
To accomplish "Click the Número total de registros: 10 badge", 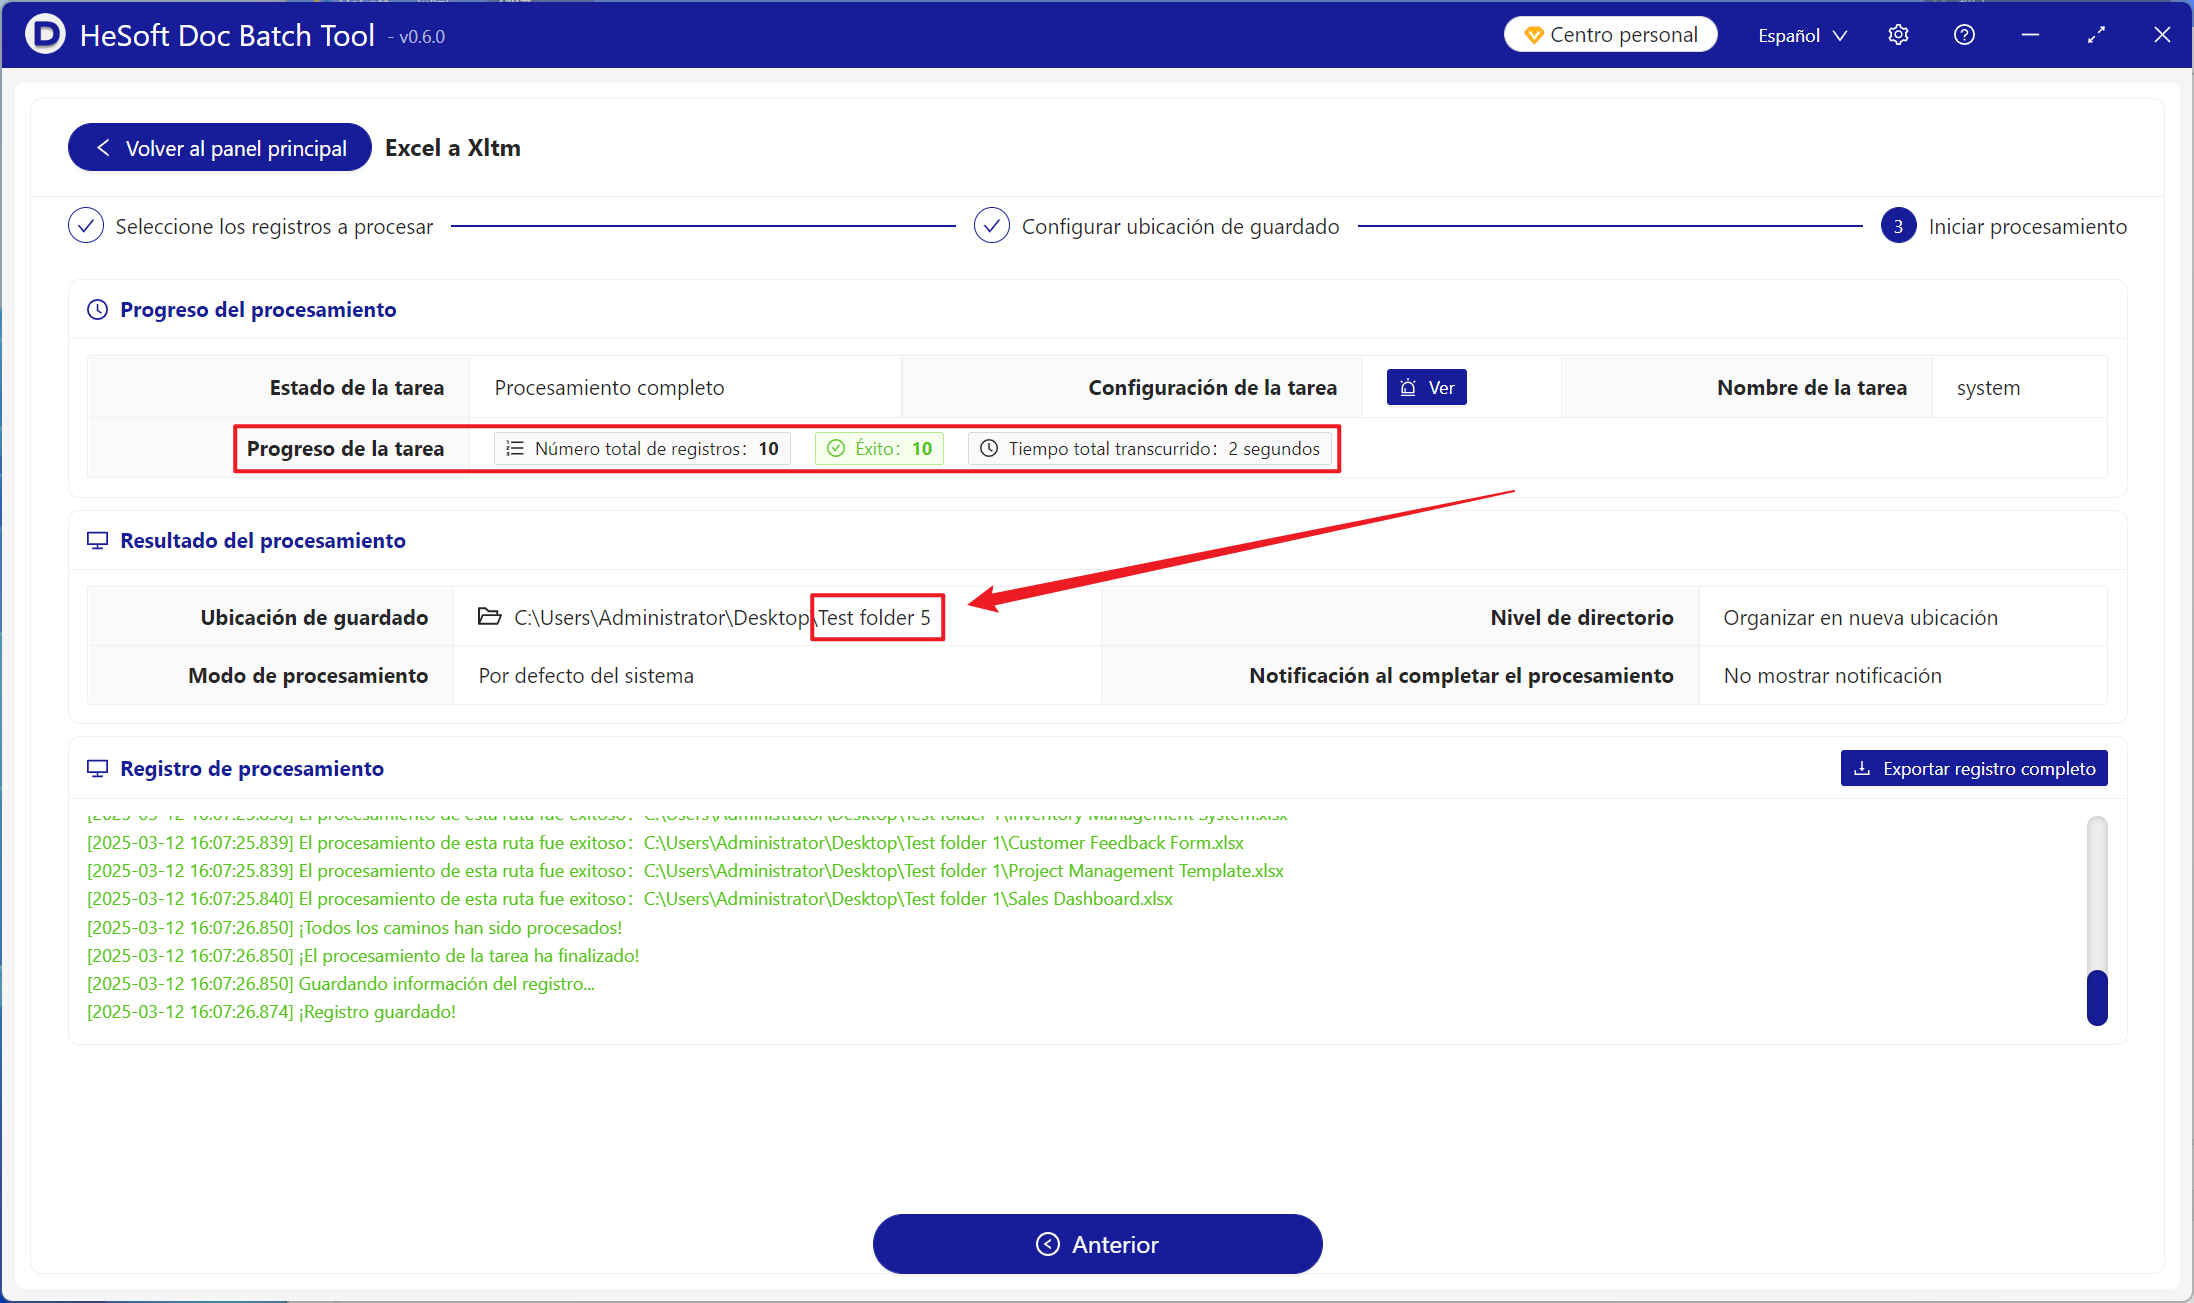I will click(x=642, y=448).
